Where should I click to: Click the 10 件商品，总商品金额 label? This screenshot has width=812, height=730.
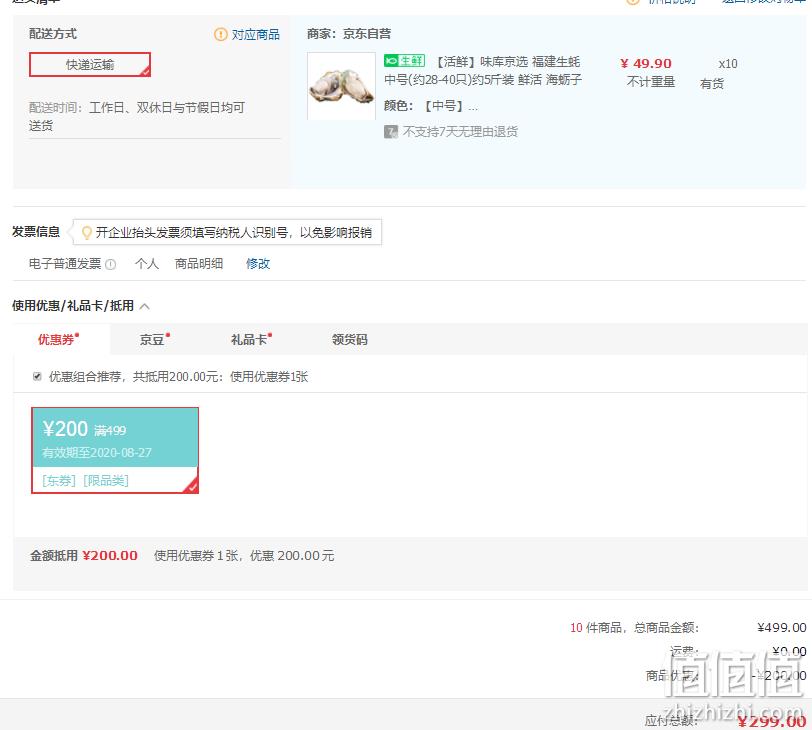click(x=634, y=627)
